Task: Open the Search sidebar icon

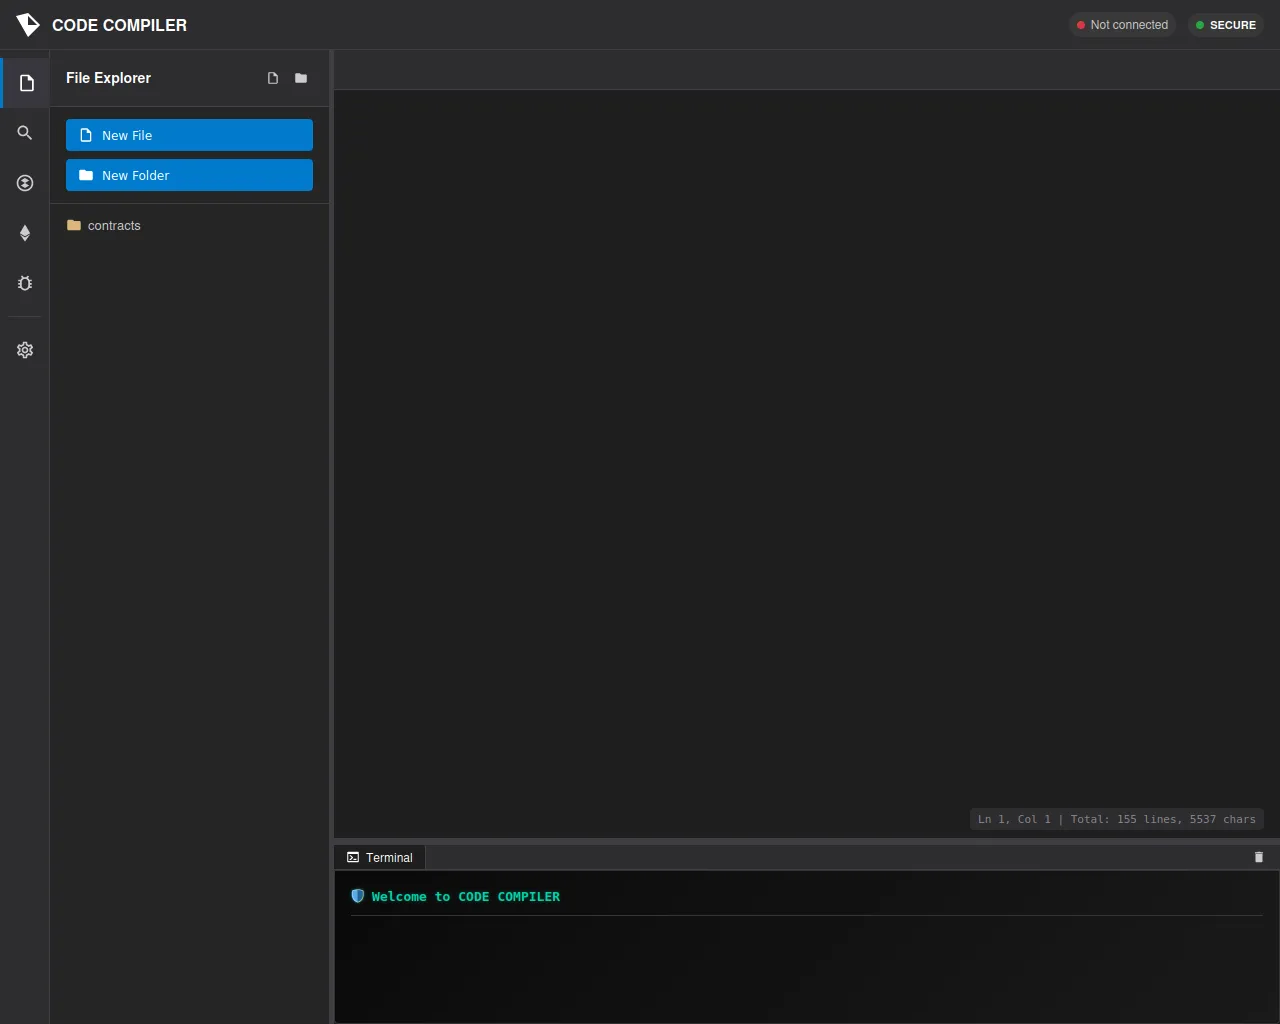Action: [25, 133]
